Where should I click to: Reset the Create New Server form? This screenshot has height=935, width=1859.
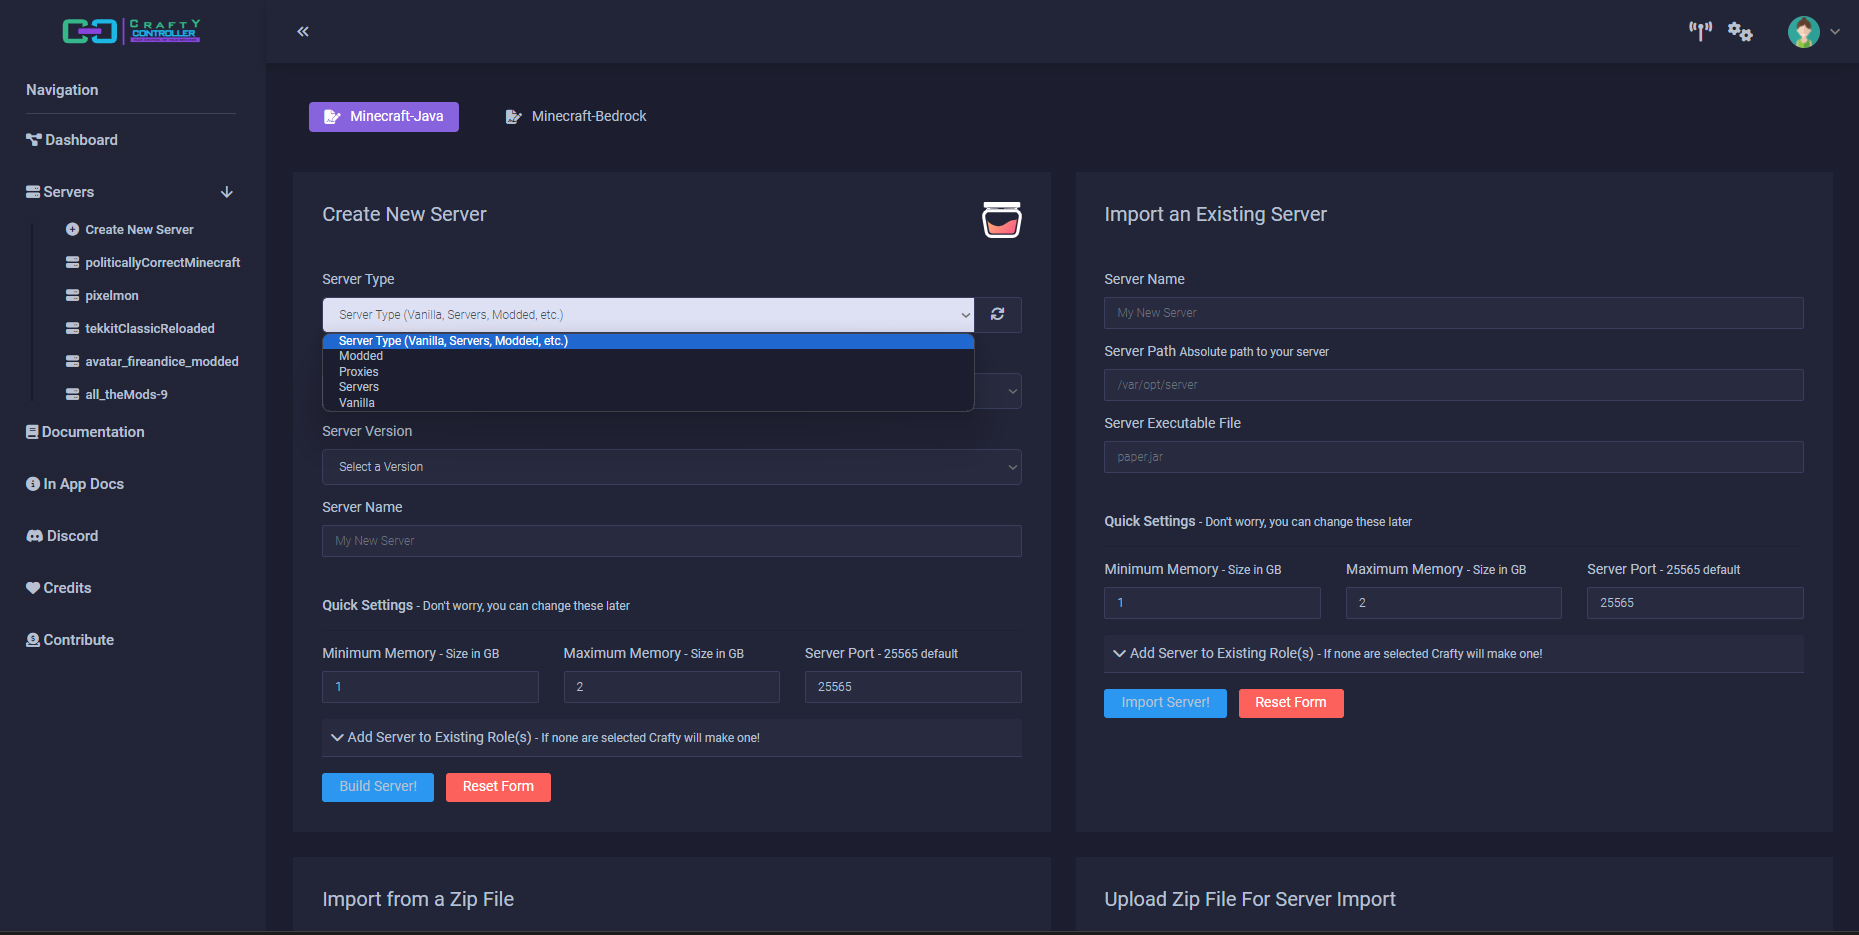(x=498, y=787)
